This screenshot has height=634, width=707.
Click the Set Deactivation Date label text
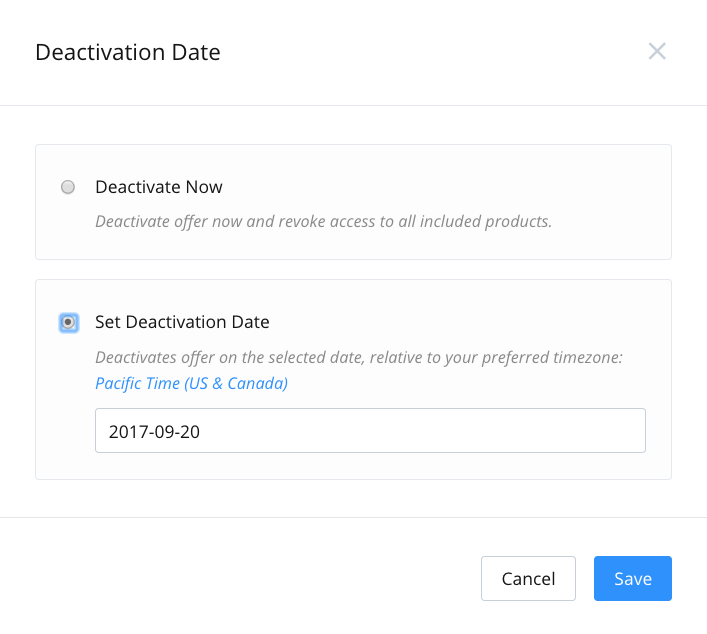(x=182, y=322)
